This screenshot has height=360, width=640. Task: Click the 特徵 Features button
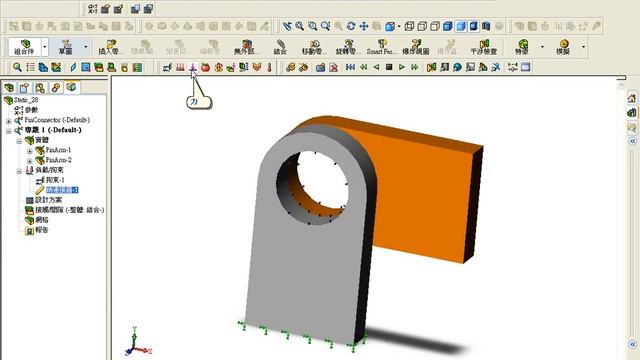point(522,47)
